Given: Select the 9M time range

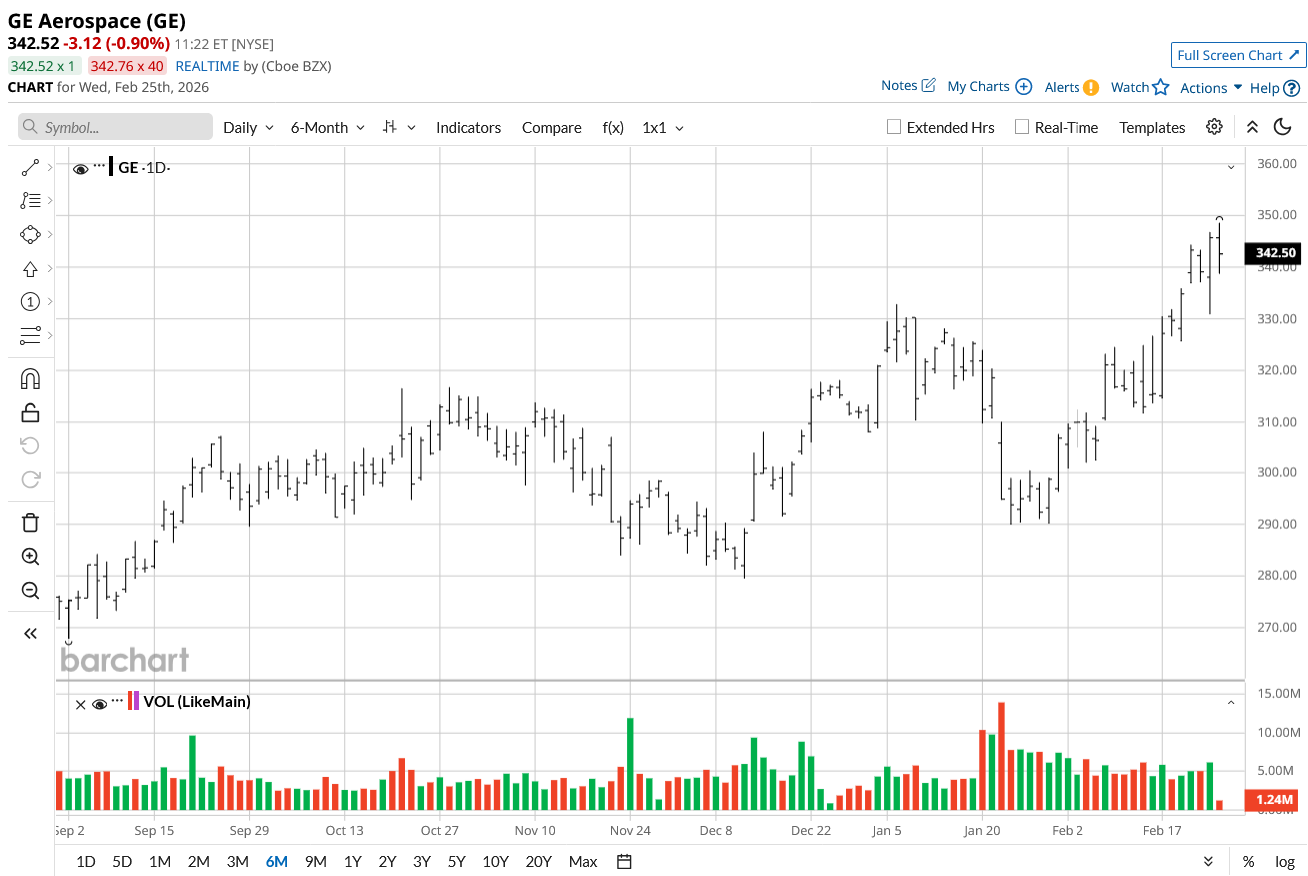Looking at the screenshot, I should tap(316, 861).
